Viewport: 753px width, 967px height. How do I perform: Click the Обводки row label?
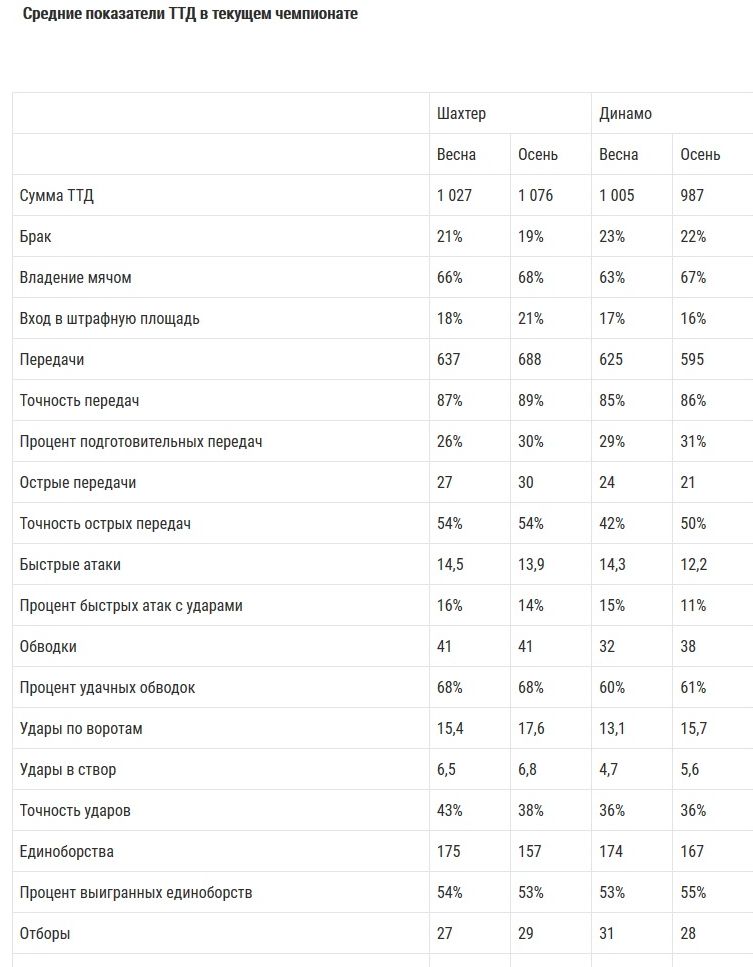(x=48, y=647)
